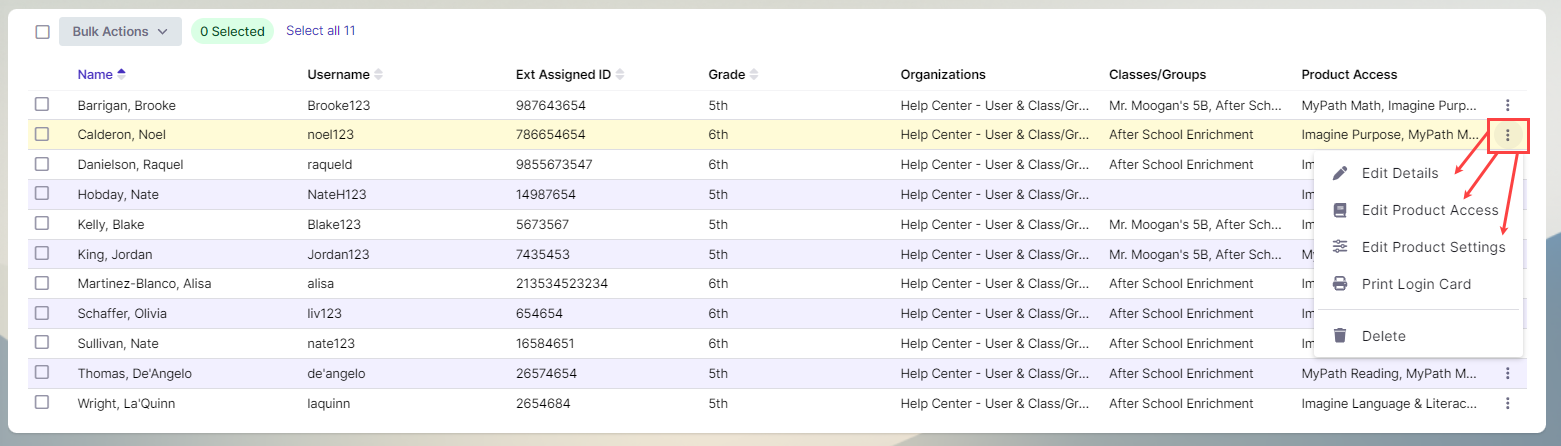Click the trash icon next to Delete
Image resolution: width=1561 pixels, height=446 pixels.
1341,336
